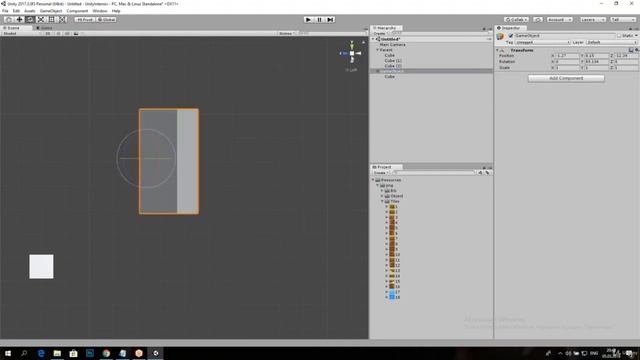
Task: Expand the BG folder in Project
Action: point(382,191)
